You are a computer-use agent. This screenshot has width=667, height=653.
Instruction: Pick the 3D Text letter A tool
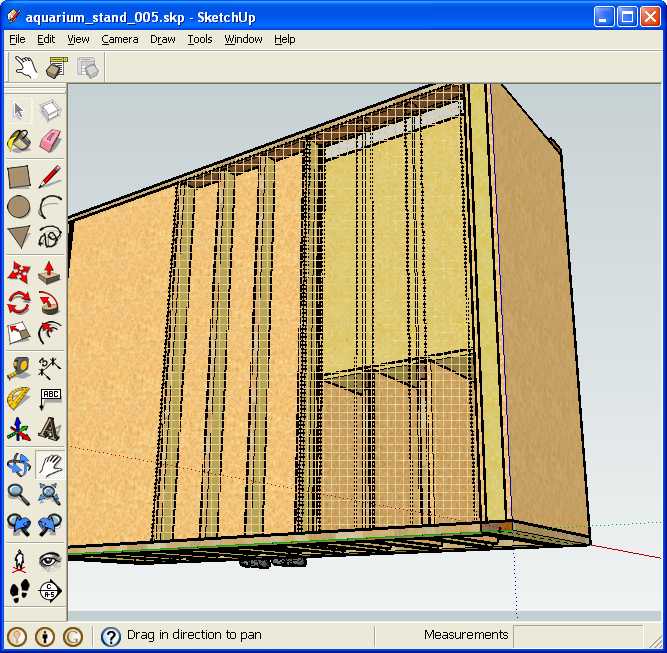pos(50,428)
